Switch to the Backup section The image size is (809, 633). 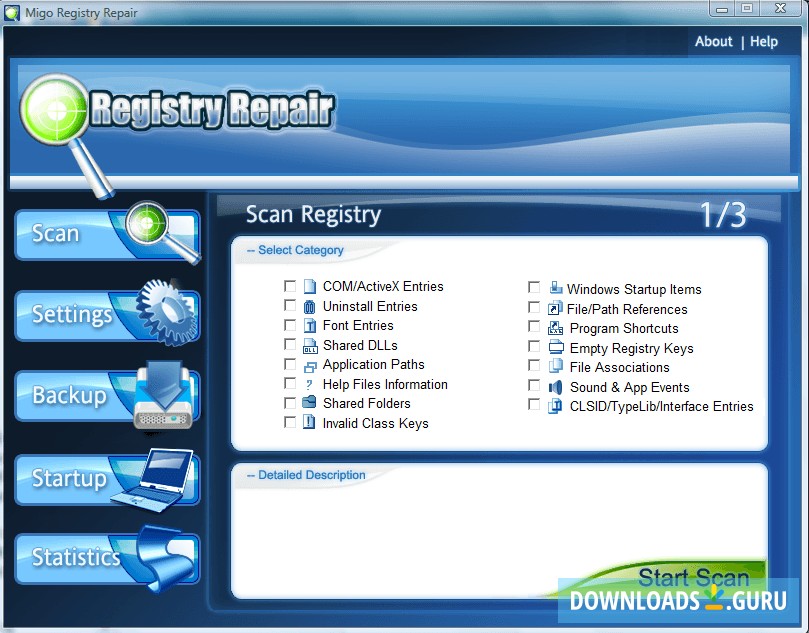coord(107,396)
